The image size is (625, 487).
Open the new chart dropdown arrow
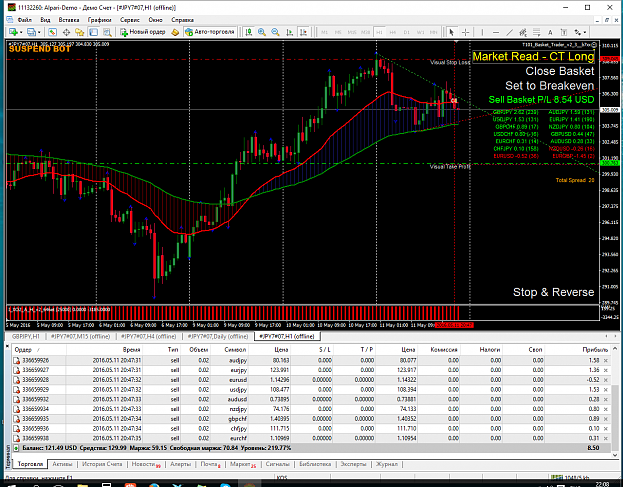[21, 33]
